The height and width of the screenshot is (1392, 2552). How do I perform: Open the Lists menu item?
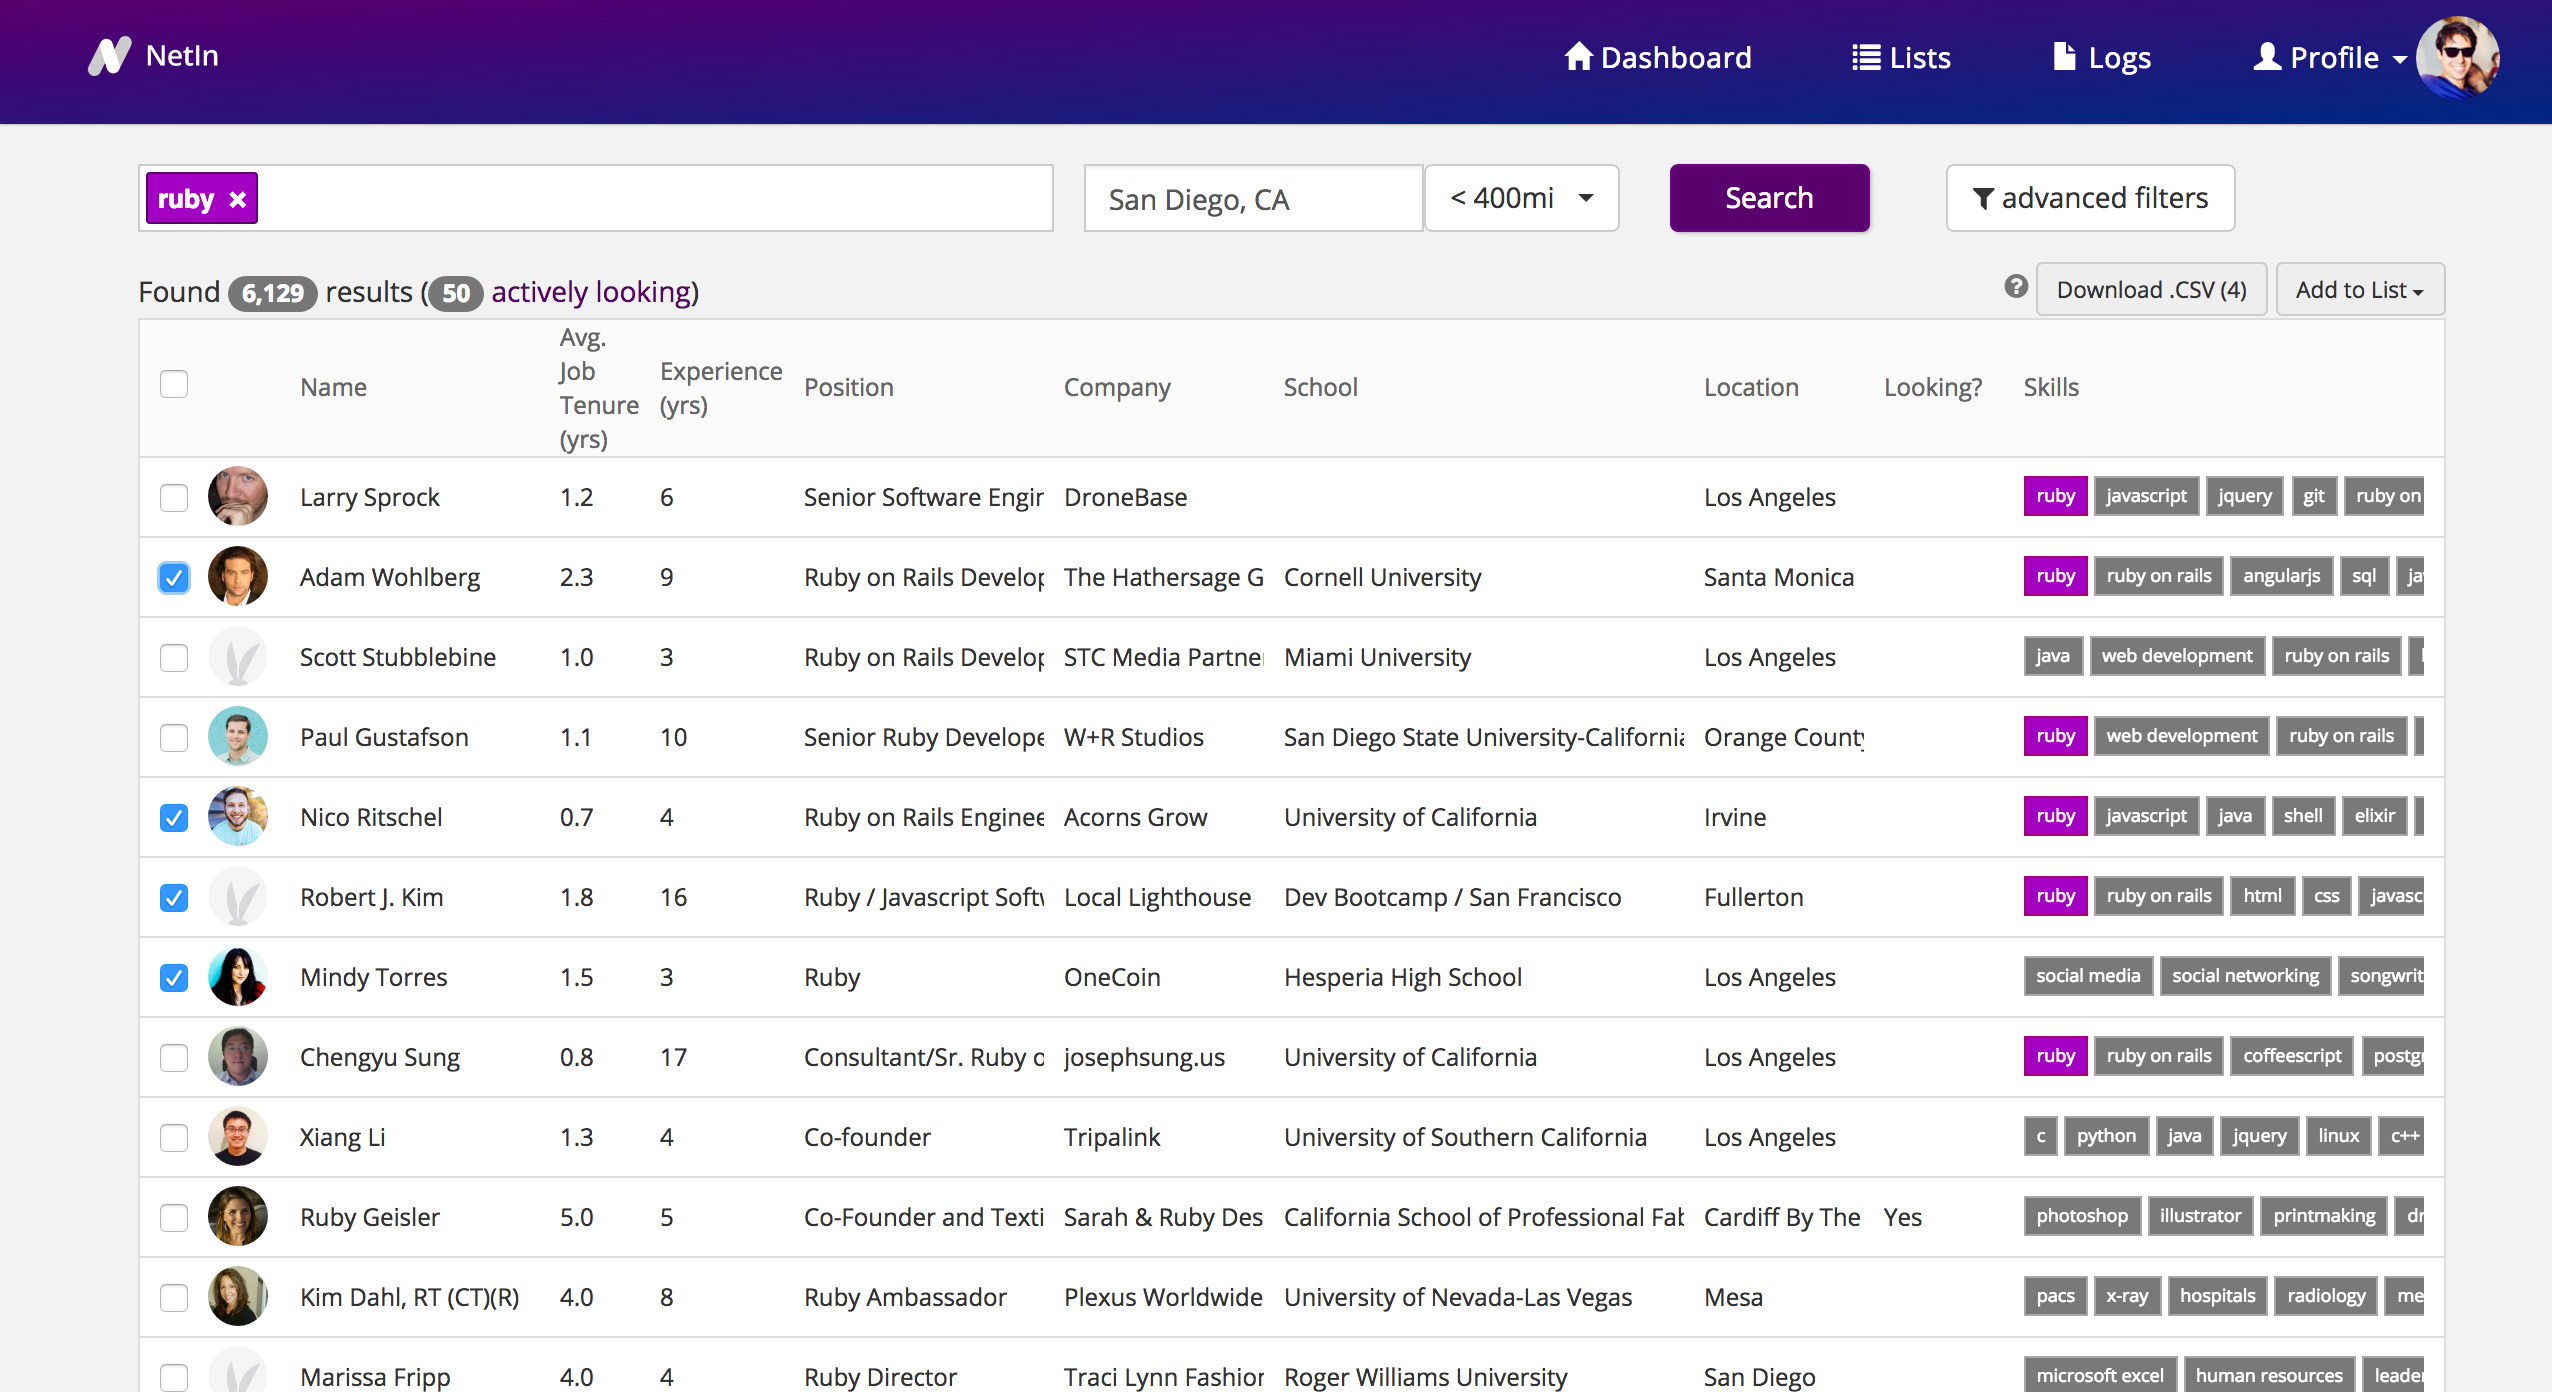(1901, 58)
